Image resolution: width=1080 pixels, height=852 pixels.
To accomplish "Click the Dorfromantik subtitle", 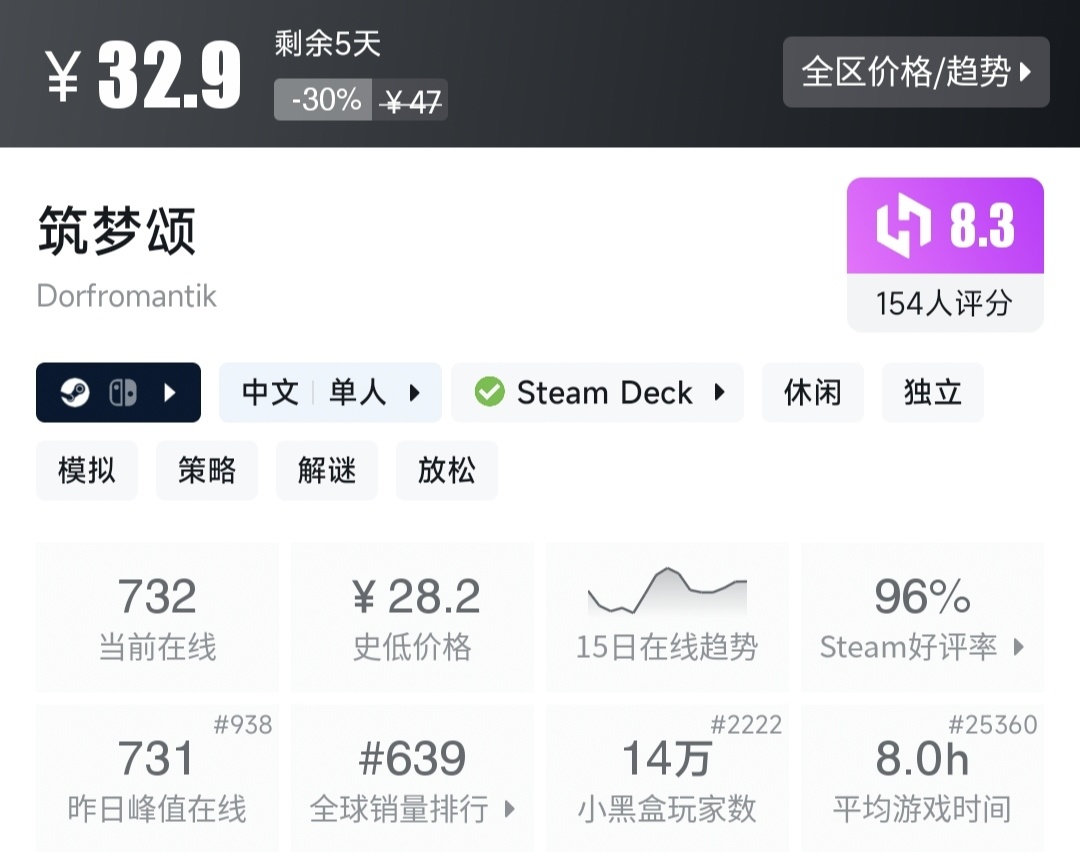I will click(x=127, y=296).
